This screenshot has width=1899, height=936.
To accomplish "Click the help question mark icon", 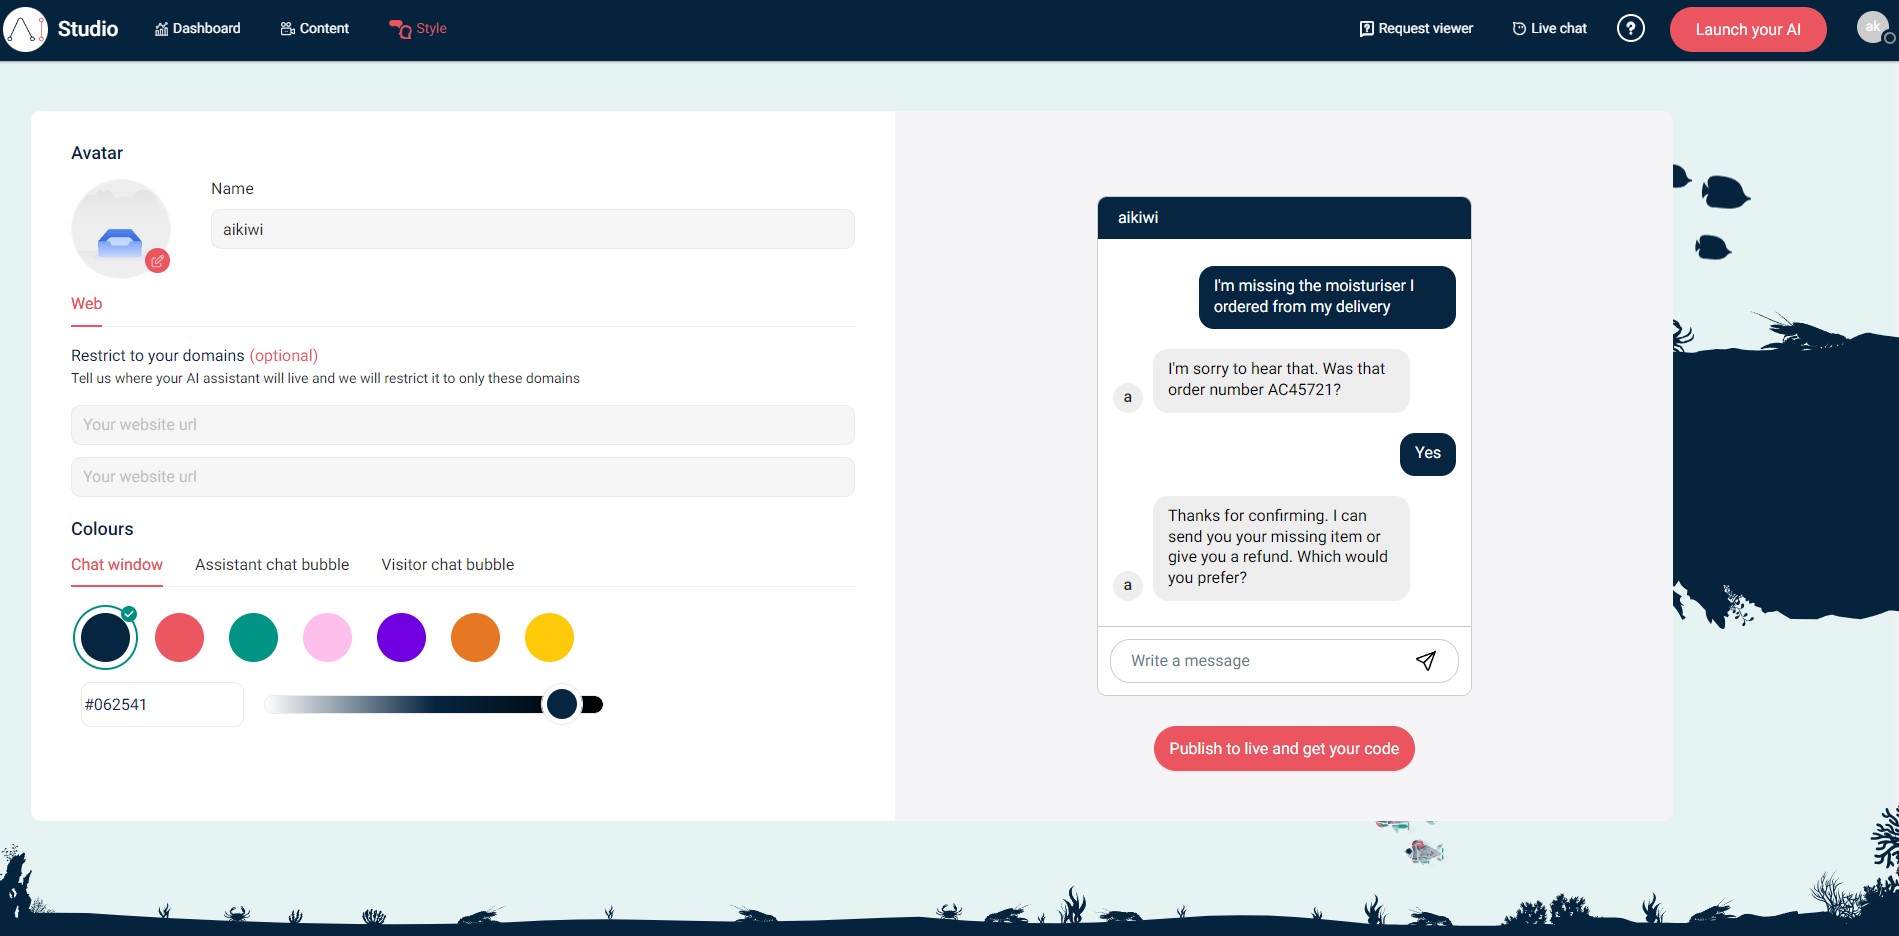I will [1631, 29].
